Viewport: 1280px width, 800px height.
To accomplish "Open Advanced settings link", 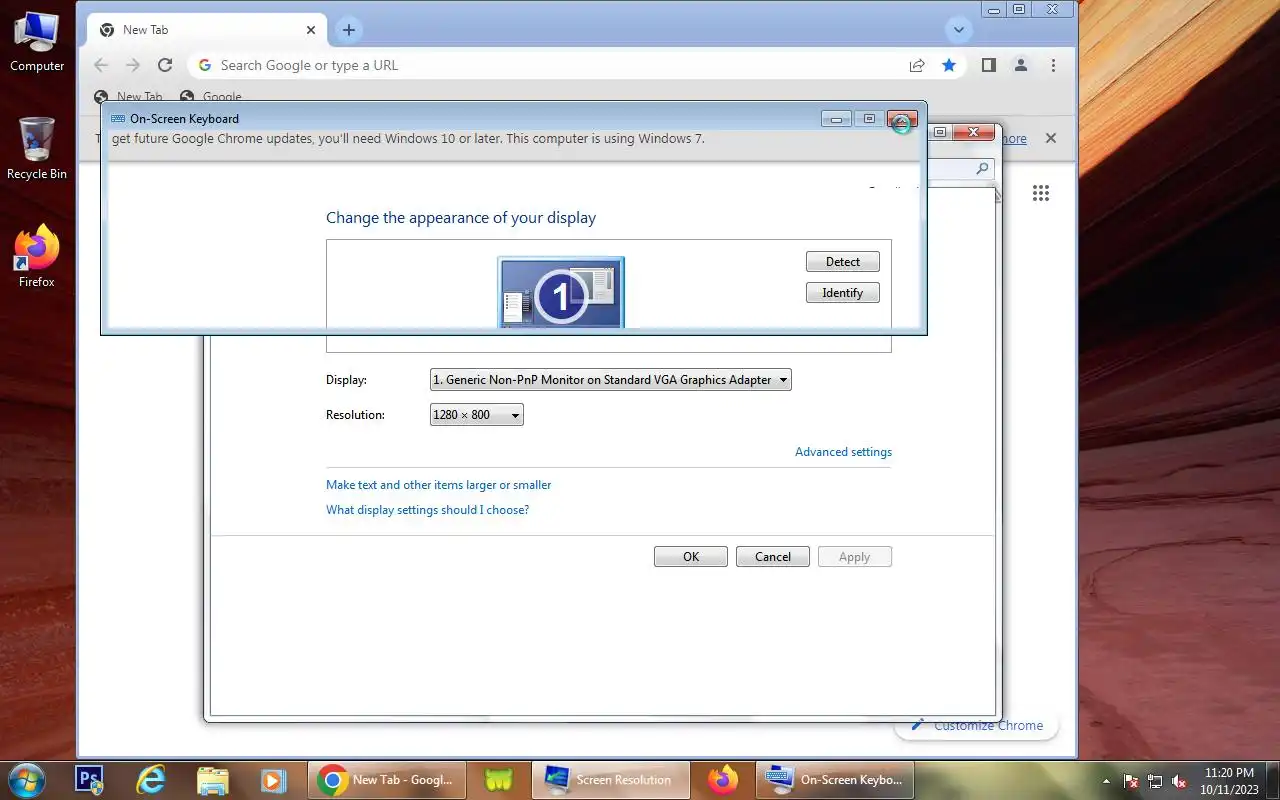I will tap(843, 452).
